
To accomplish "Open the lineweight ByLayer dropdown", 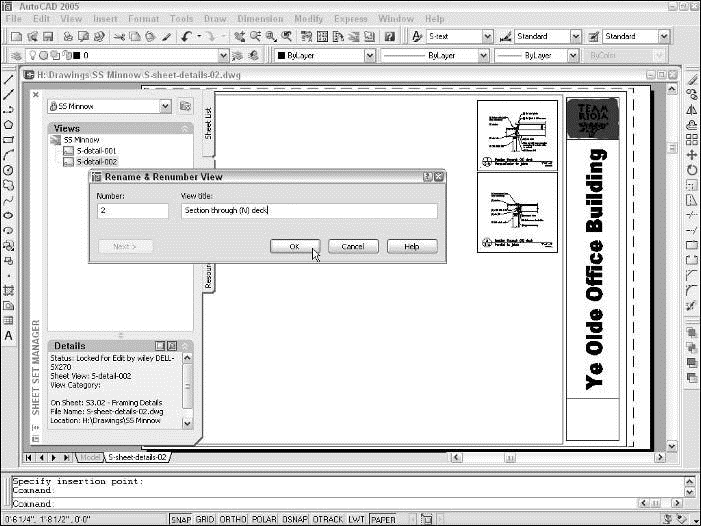I will 573,56.
